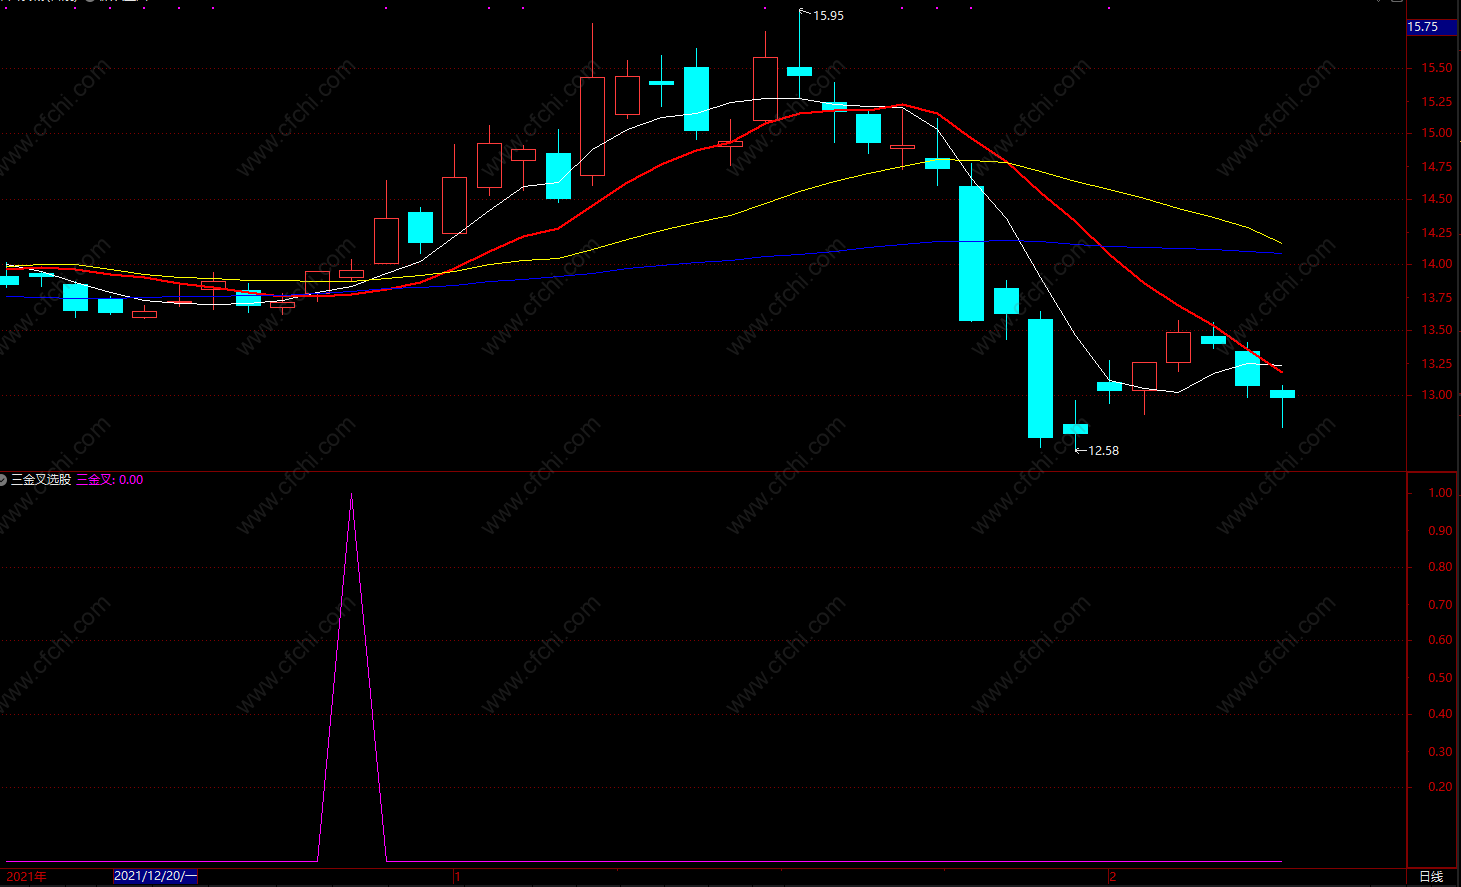
Task: Click the round icon beside 三金叉选股
Action: [3, 480]
